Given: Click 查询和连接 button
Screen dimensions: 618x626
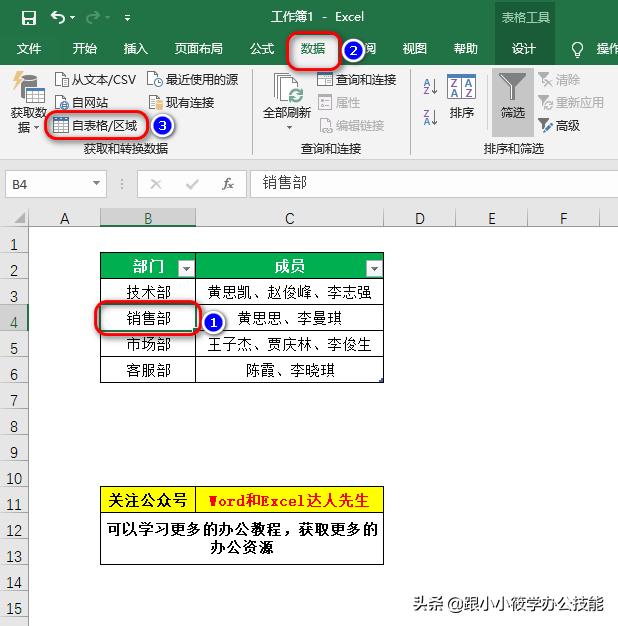Looking at the screenshot, I should coord(357,79).
